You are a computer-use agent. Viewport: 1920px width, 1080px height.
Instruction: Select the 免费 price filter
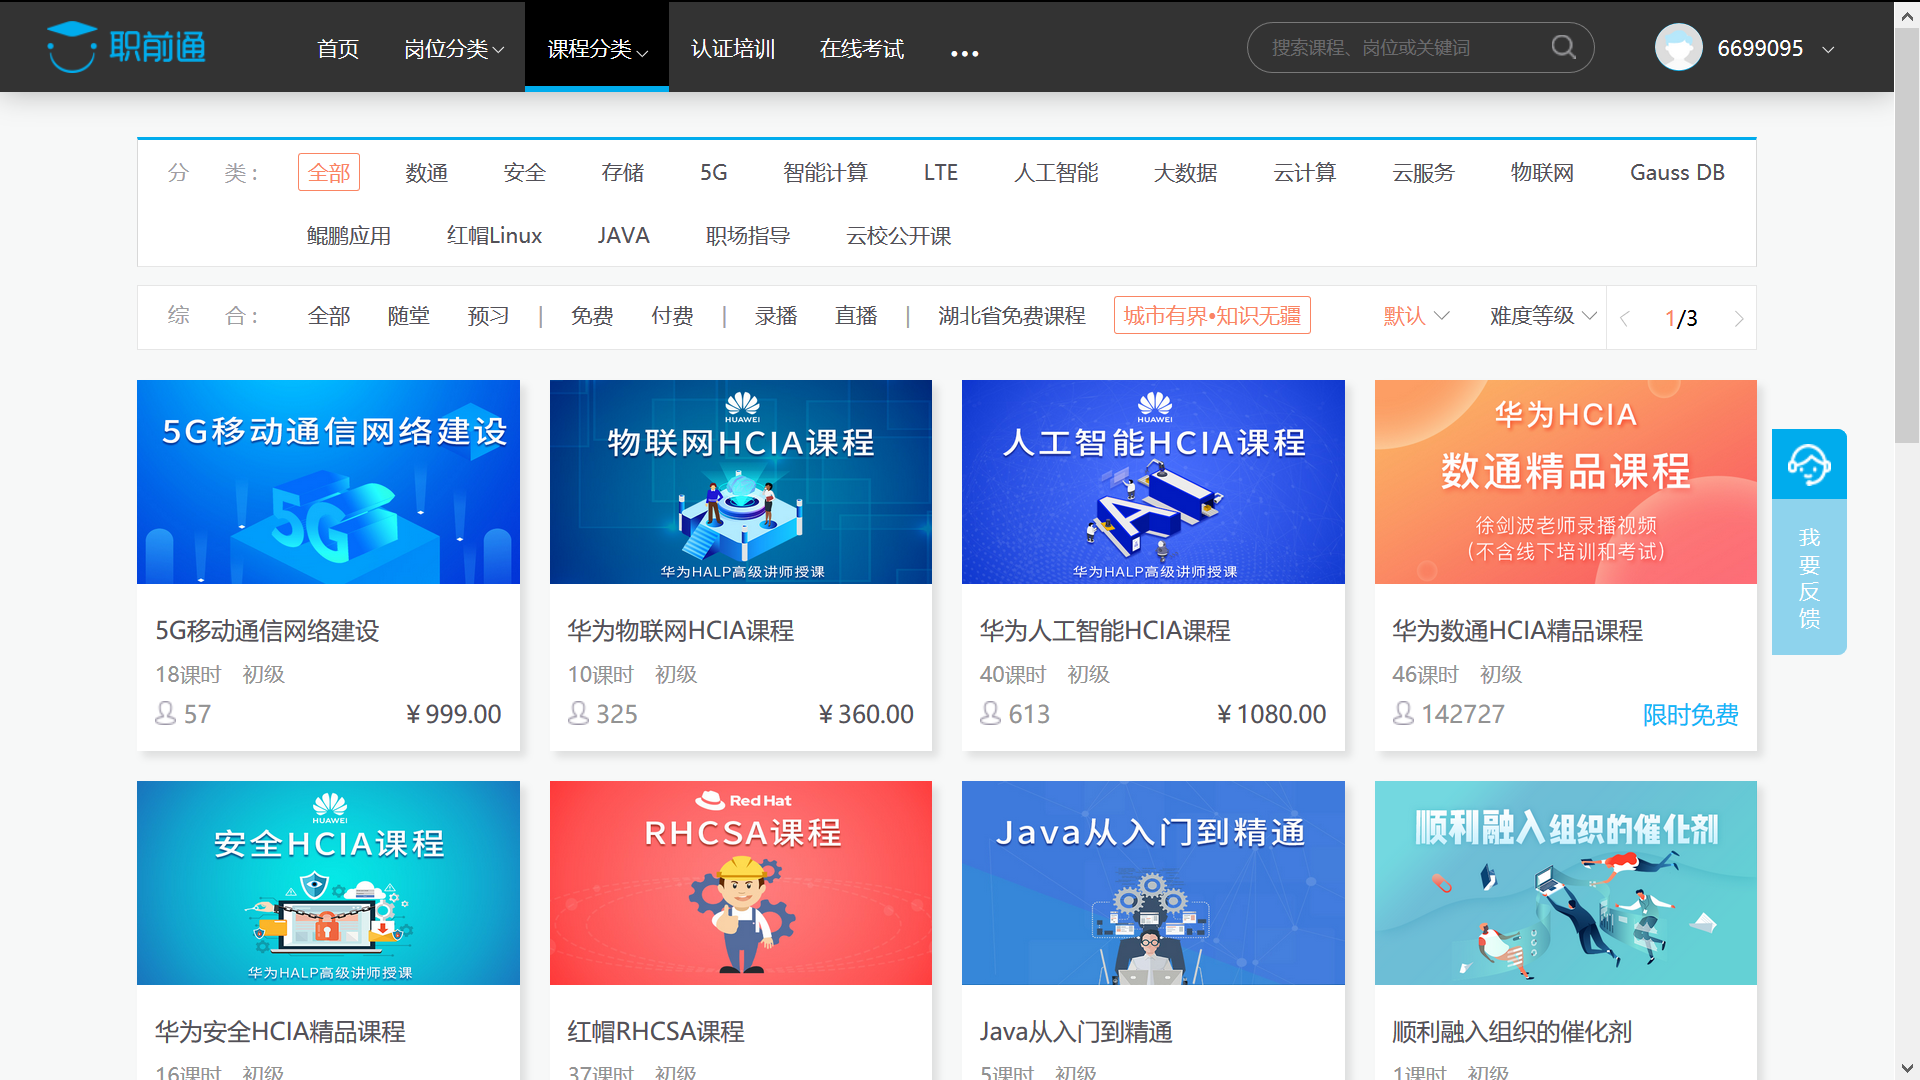point(591,315)
